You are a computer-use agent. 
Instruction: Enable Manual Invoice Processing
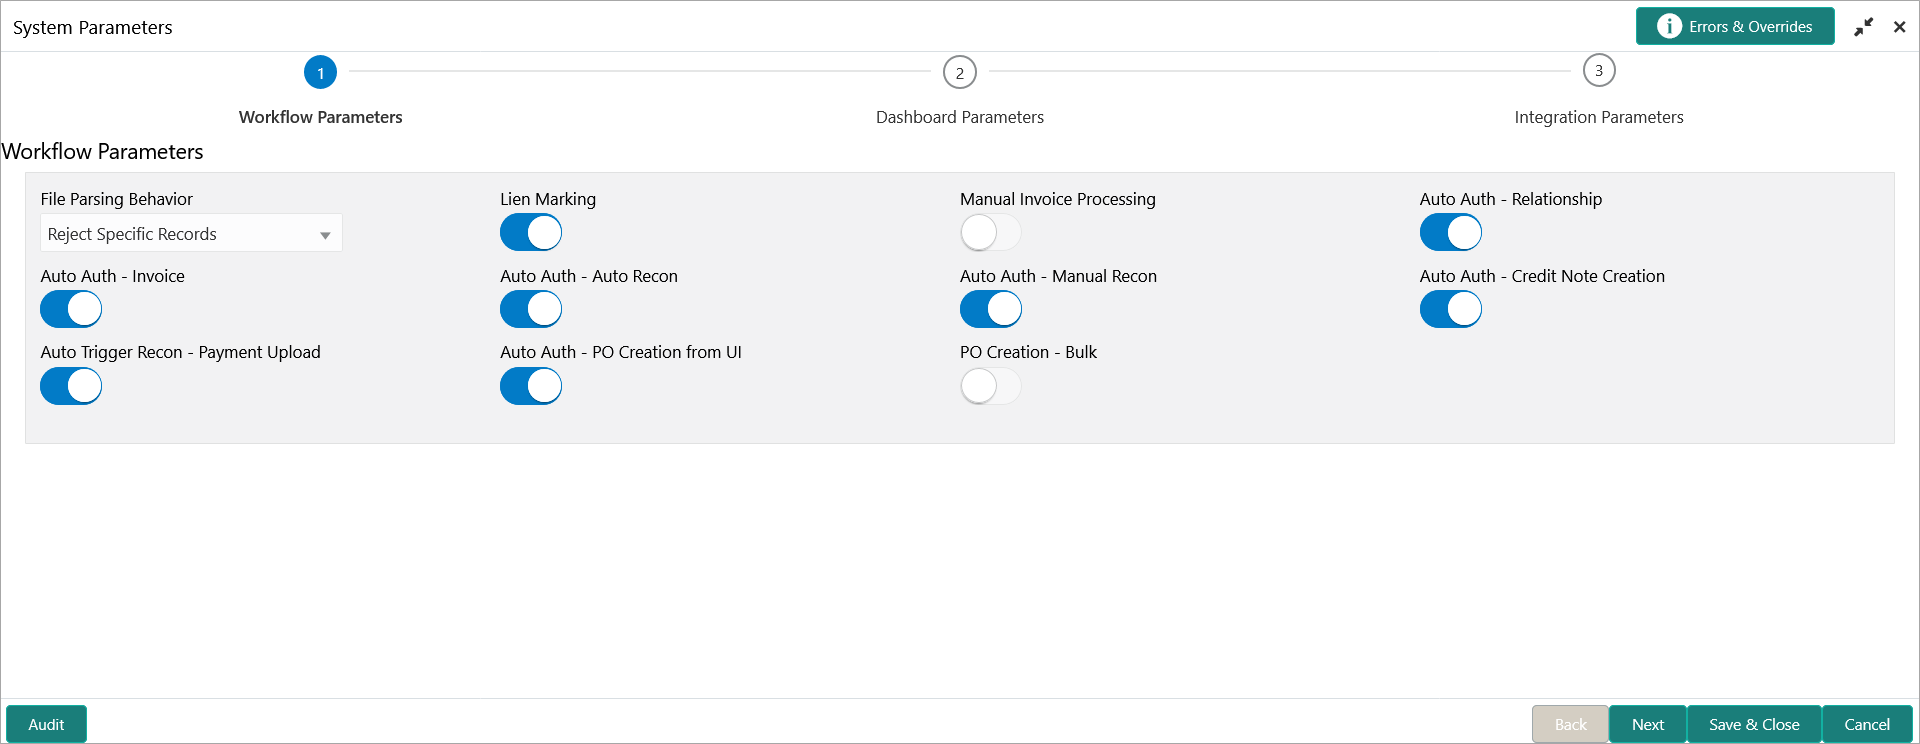(x=990, y=233)
